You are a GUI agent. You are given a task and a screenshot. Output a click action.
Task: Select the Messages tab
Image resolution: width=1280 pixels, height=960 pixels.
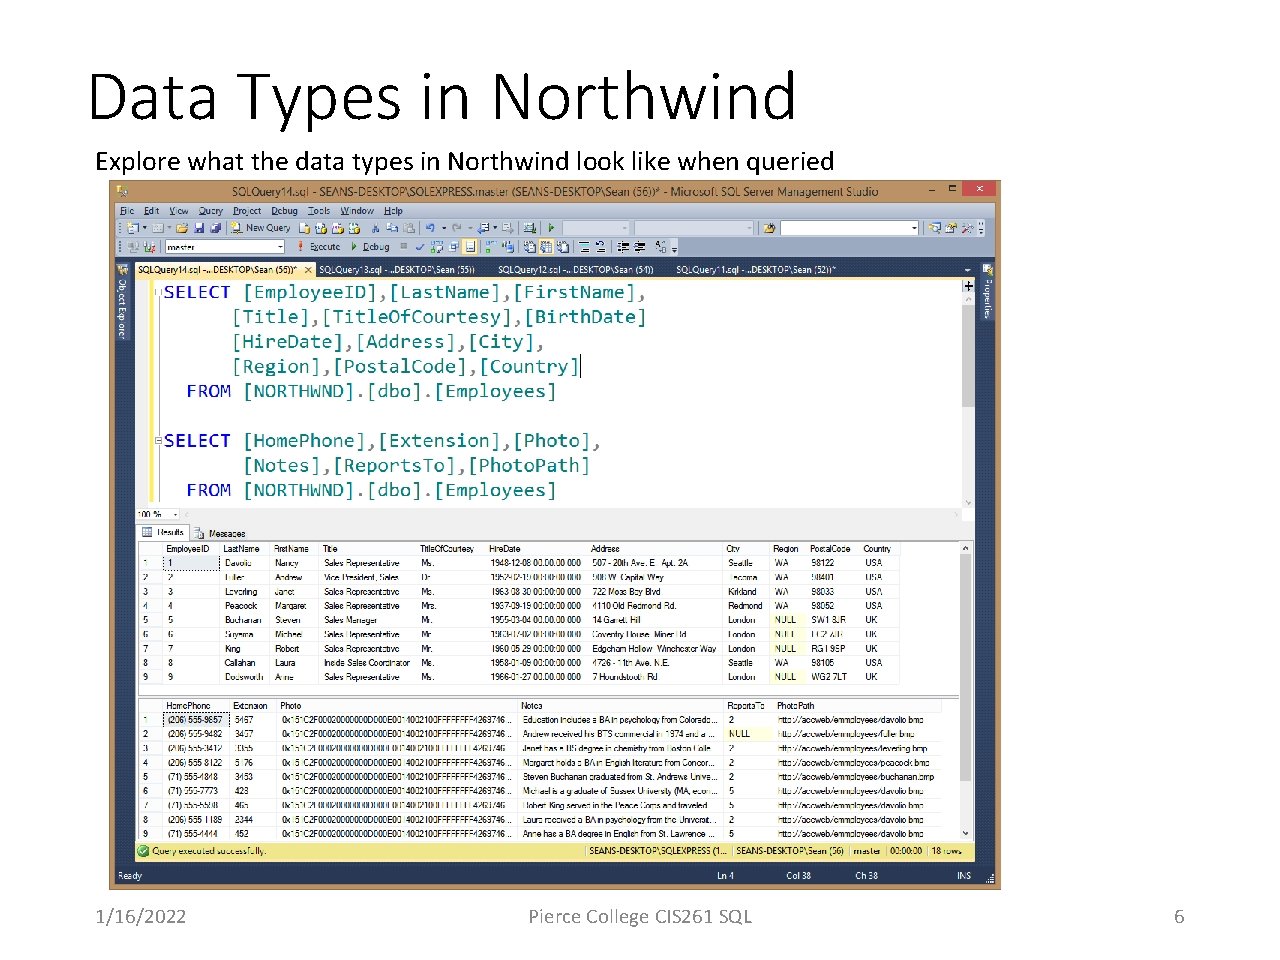[x=220, y=533]
